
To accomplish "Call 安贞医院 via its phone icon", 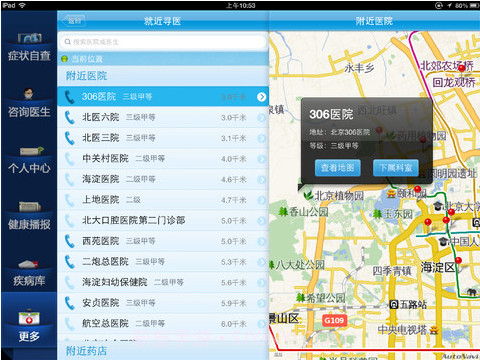I will (69, 303).
